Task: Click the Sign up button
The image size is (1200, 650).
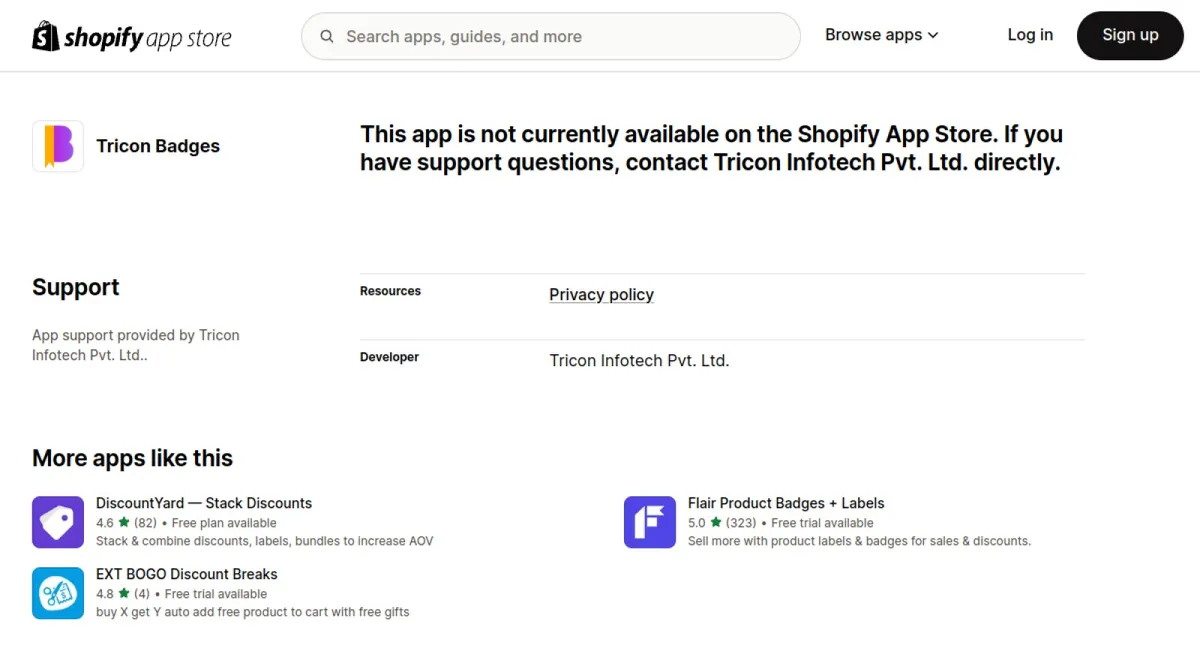Action: [x=1130, y=35]
